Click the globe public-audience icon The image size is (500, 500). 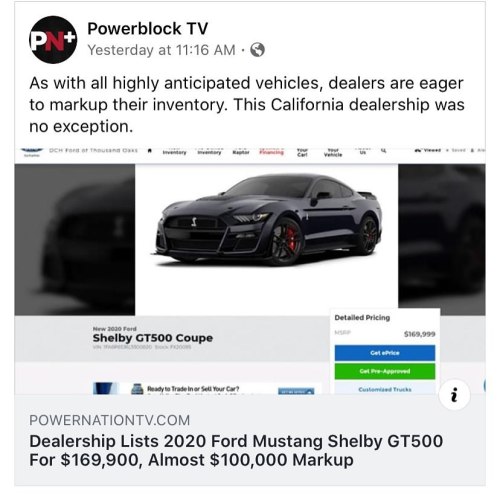tap(257, 50)
